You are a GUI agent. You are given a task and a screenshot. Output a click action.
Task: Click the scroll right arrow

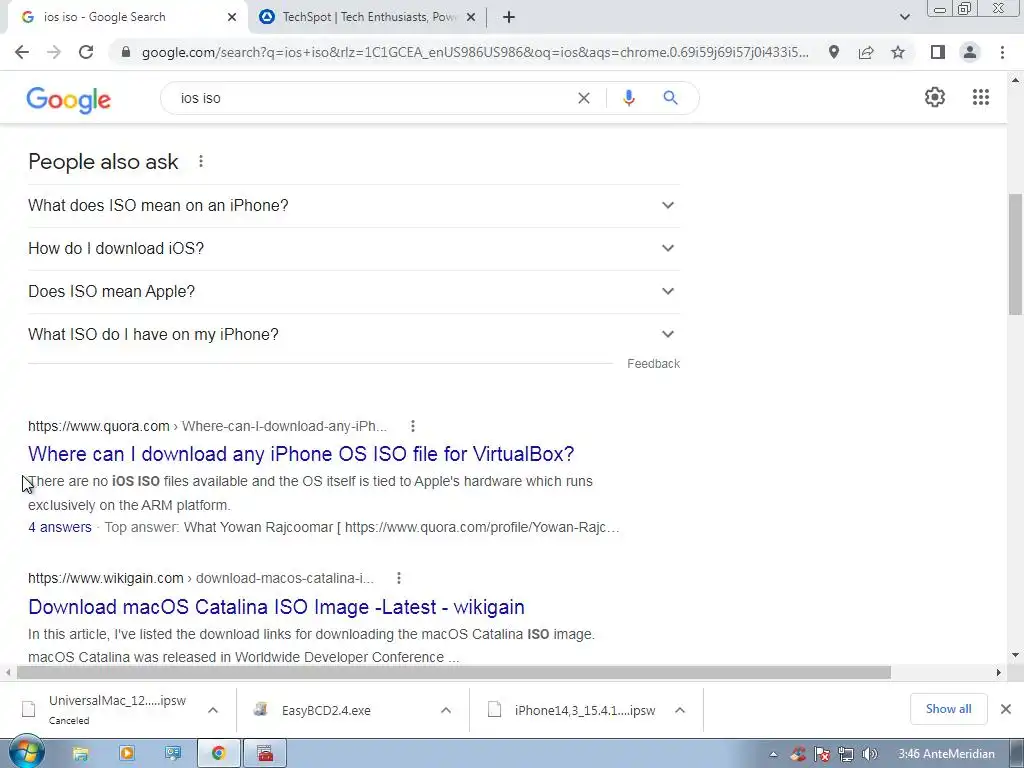999,672
